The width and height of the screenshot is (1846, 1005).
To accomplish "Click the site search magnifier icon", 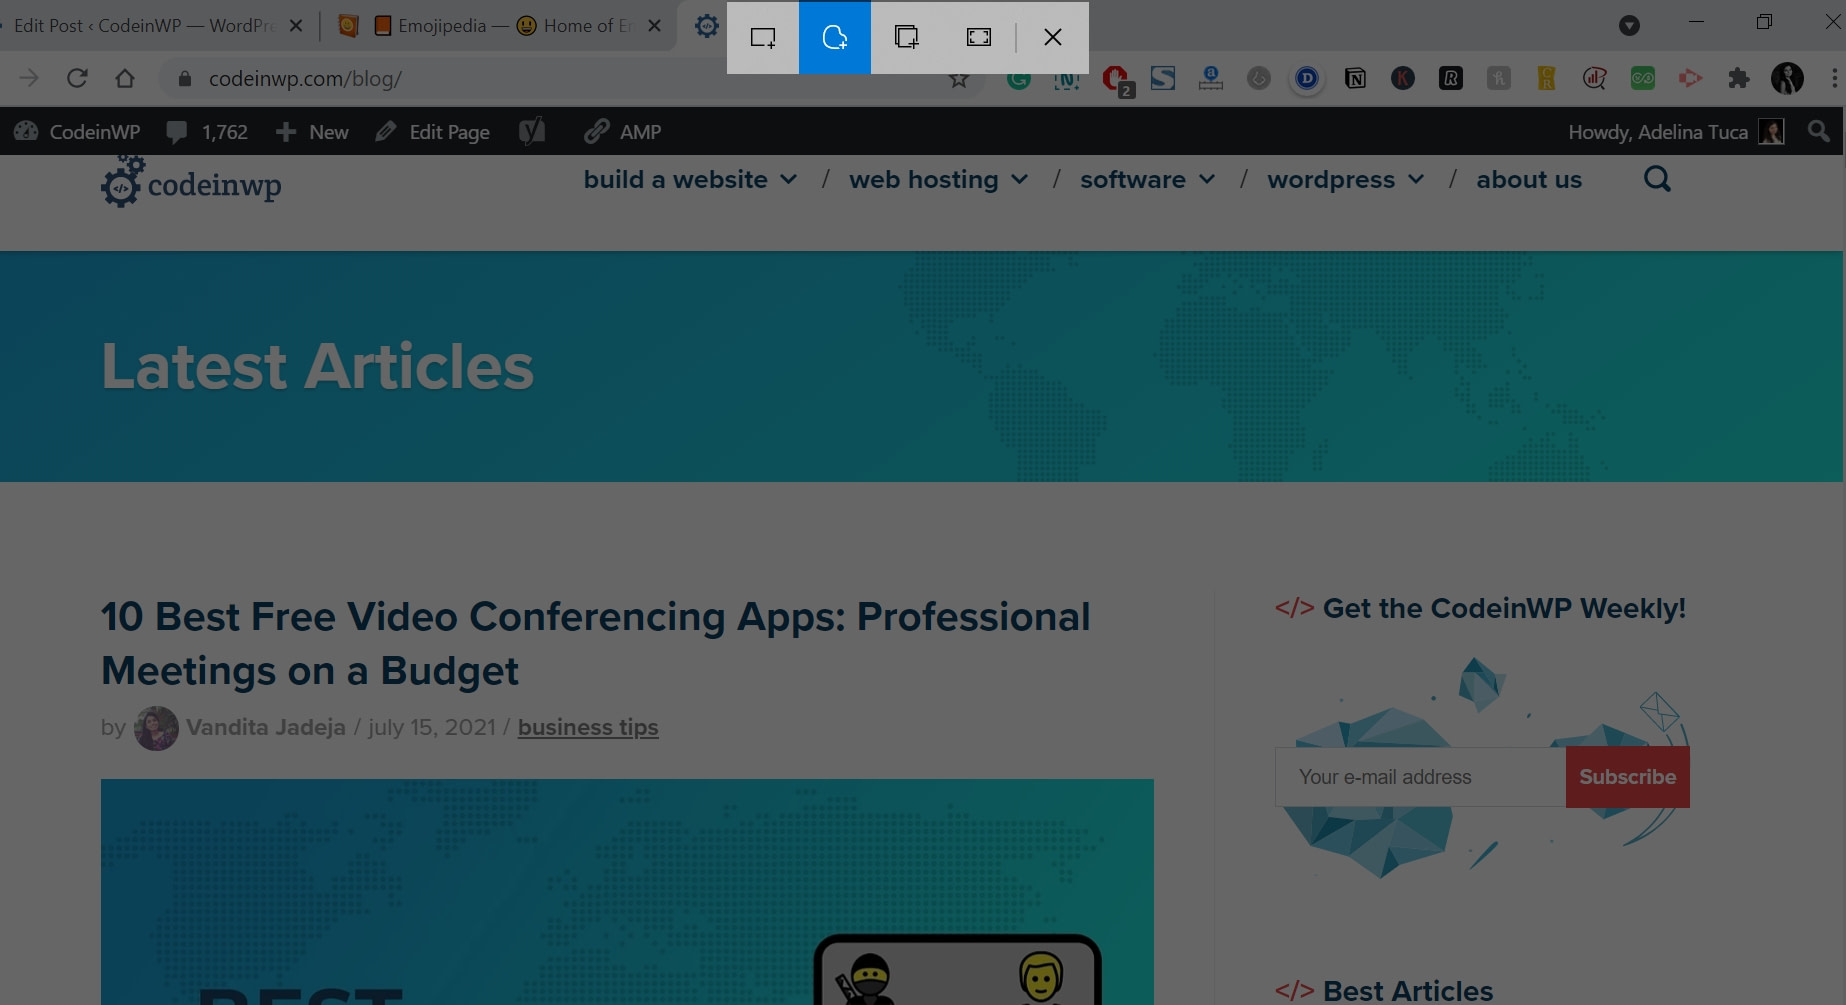I will pyautogui.click(x=1657, y=180).
